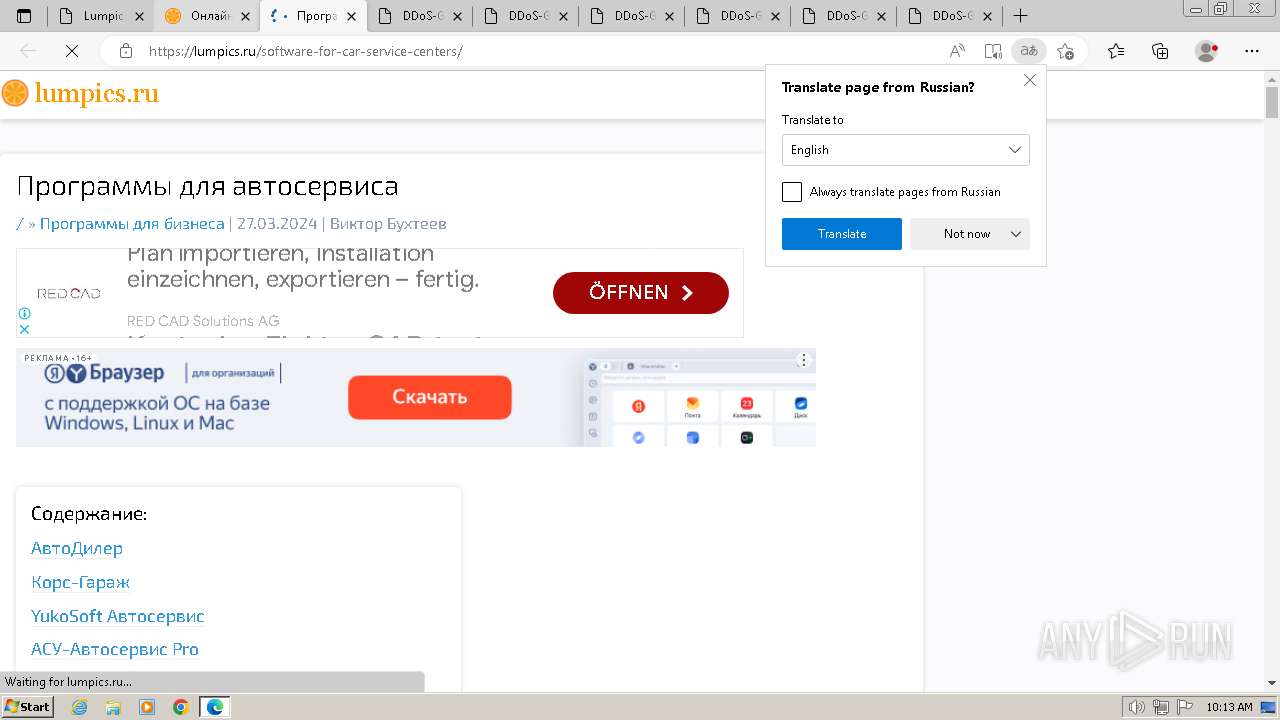Image resolution: width=1280 pixels, height=720 pixels.
Task: Check Always translate pages from Russian
Action: pos(792,192)
